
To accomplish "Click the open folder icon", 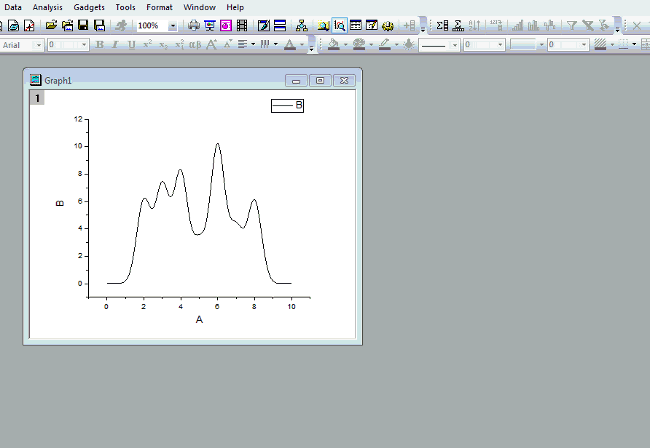I will click(51, 24).
